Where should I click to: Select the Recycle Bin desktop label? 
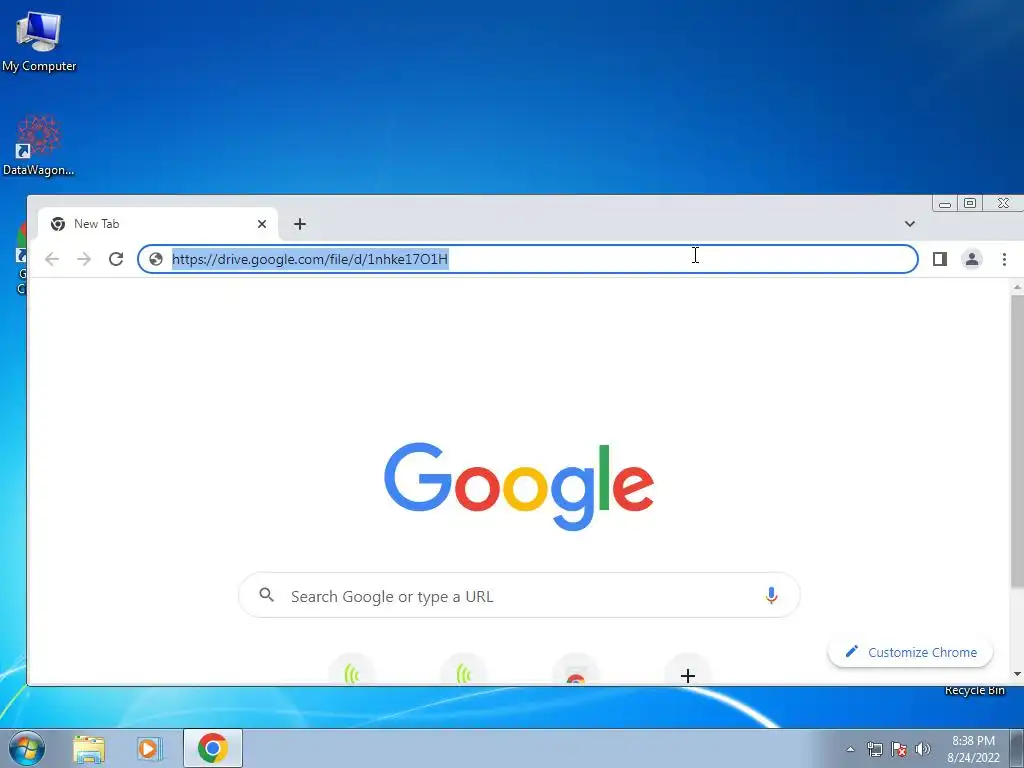coord(974,690)
